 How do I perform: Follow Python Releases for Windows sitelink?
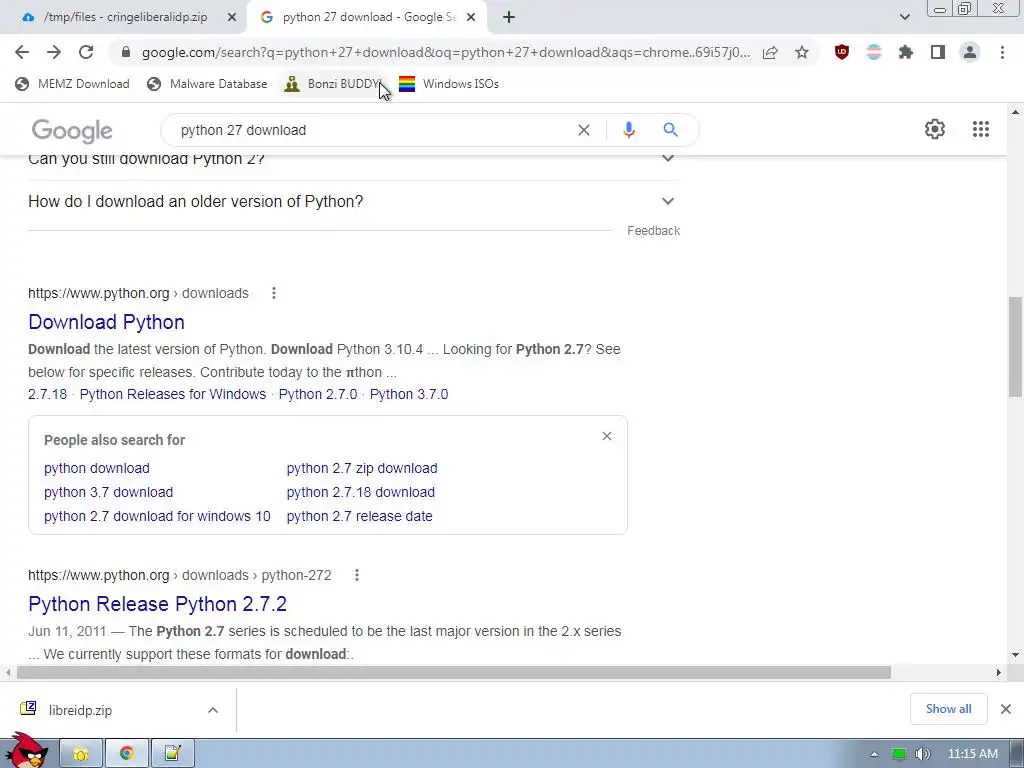pyautogui.click(x=173, y=394)
